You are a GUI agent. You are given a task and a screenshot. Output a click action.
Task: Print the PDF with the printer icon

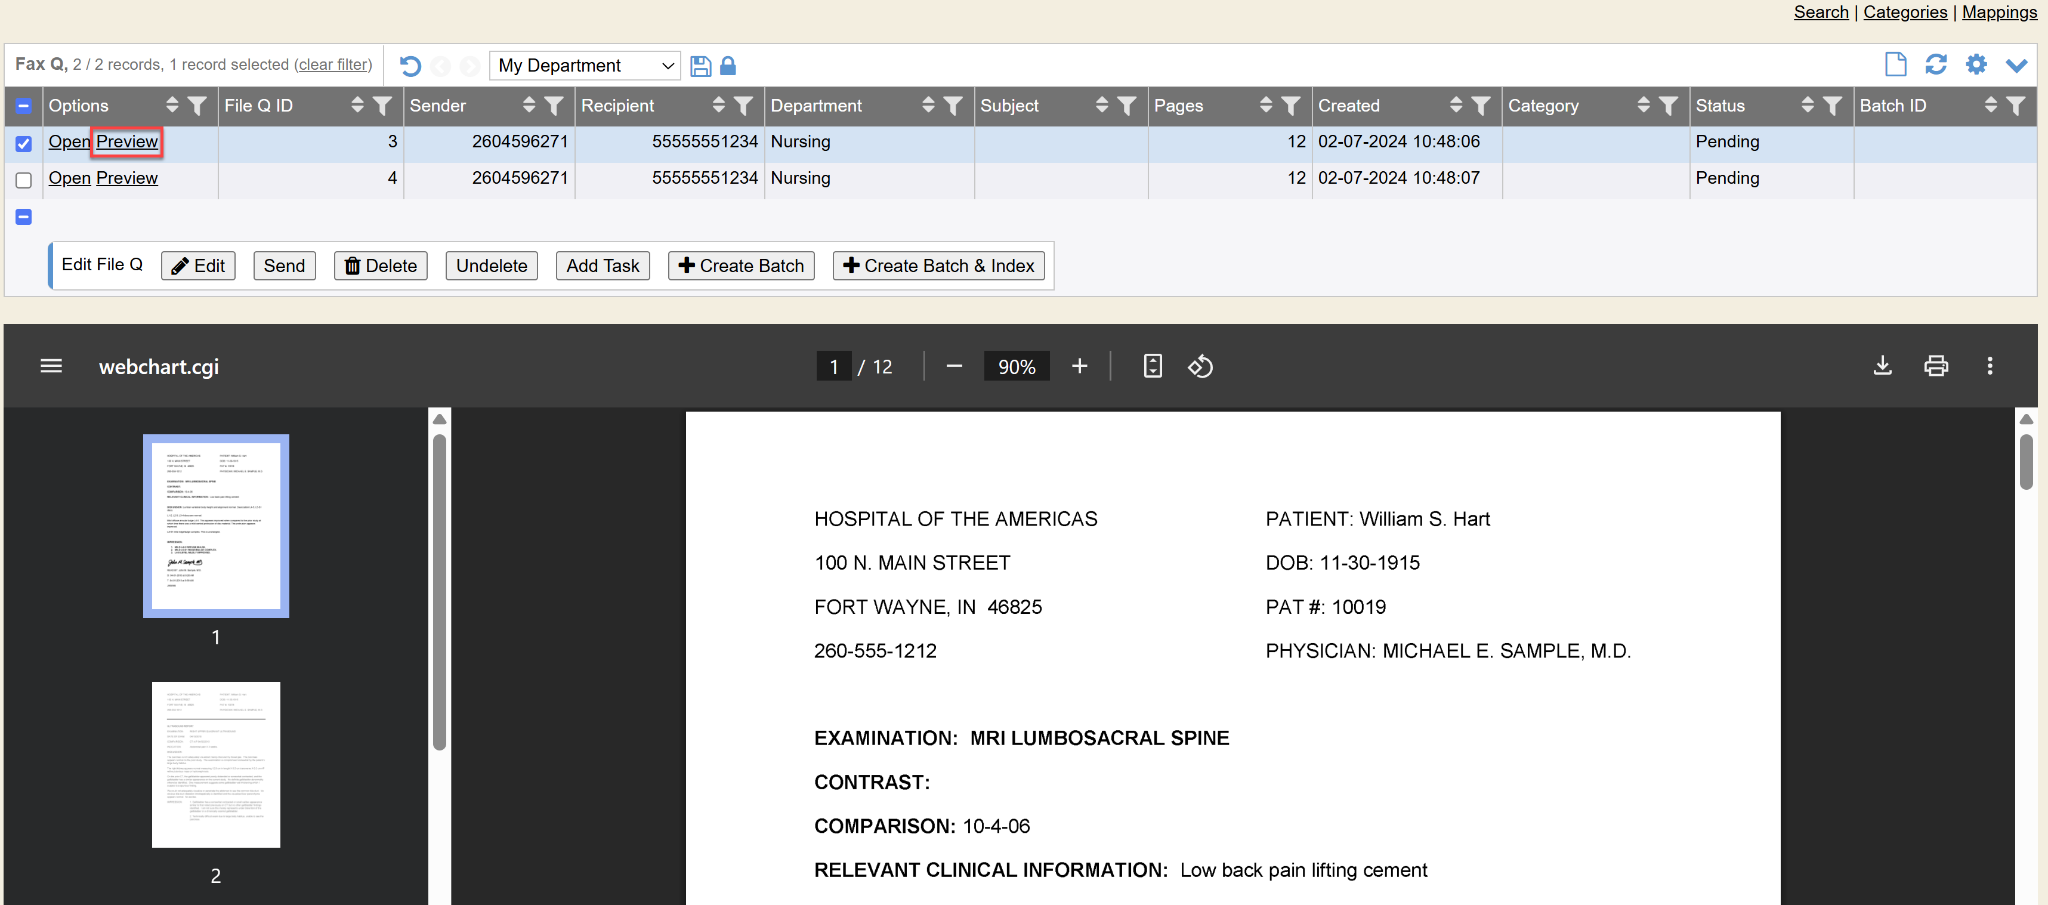tap(1936, 366)
